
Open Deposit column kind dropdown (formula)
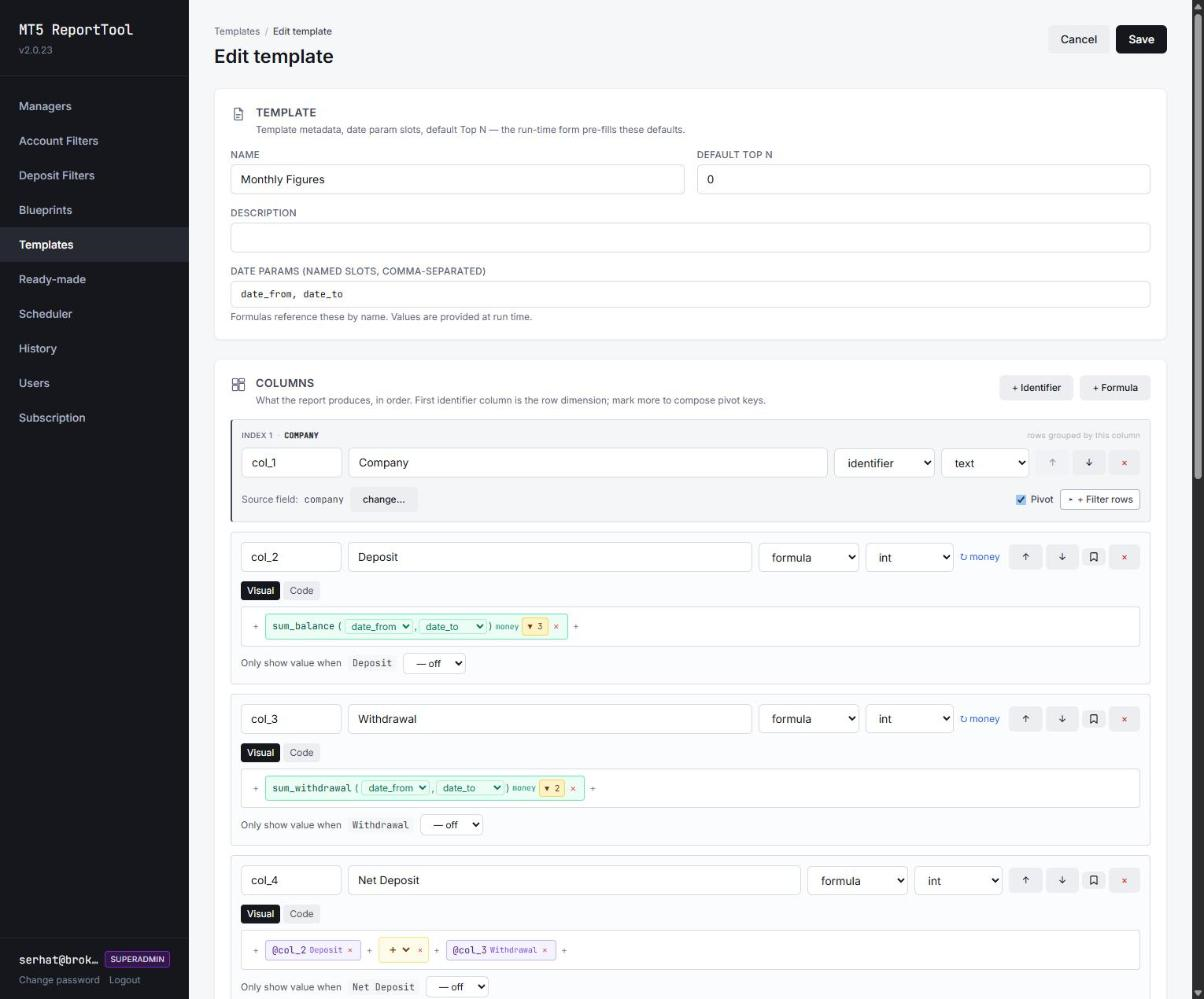(808, 557)
